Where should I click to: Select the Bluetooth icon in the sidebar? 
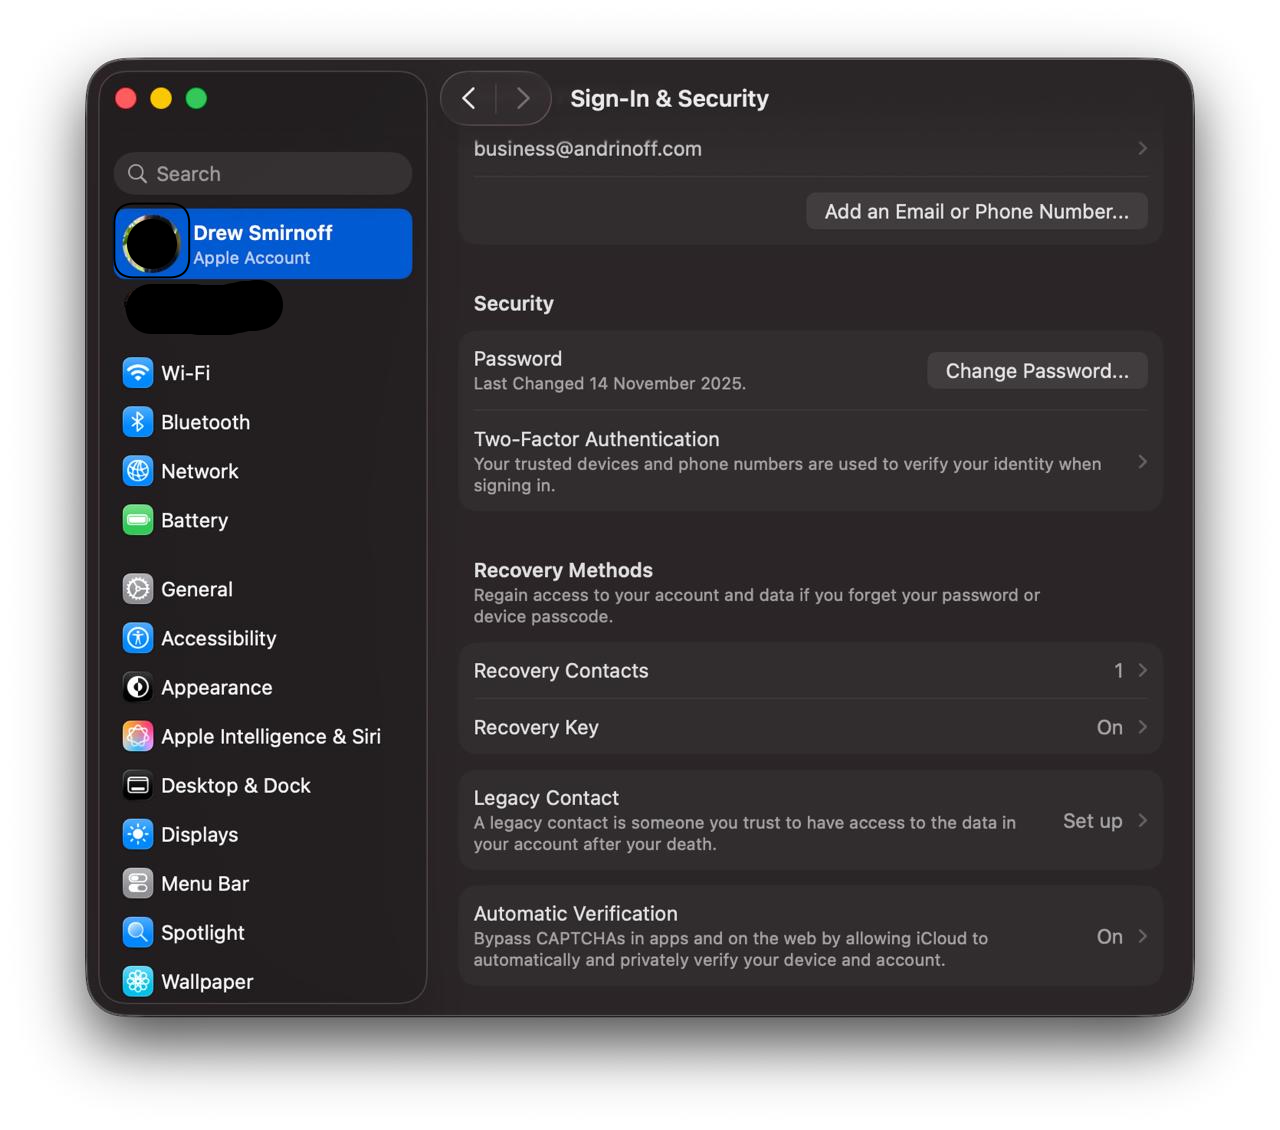click(137, 421)
